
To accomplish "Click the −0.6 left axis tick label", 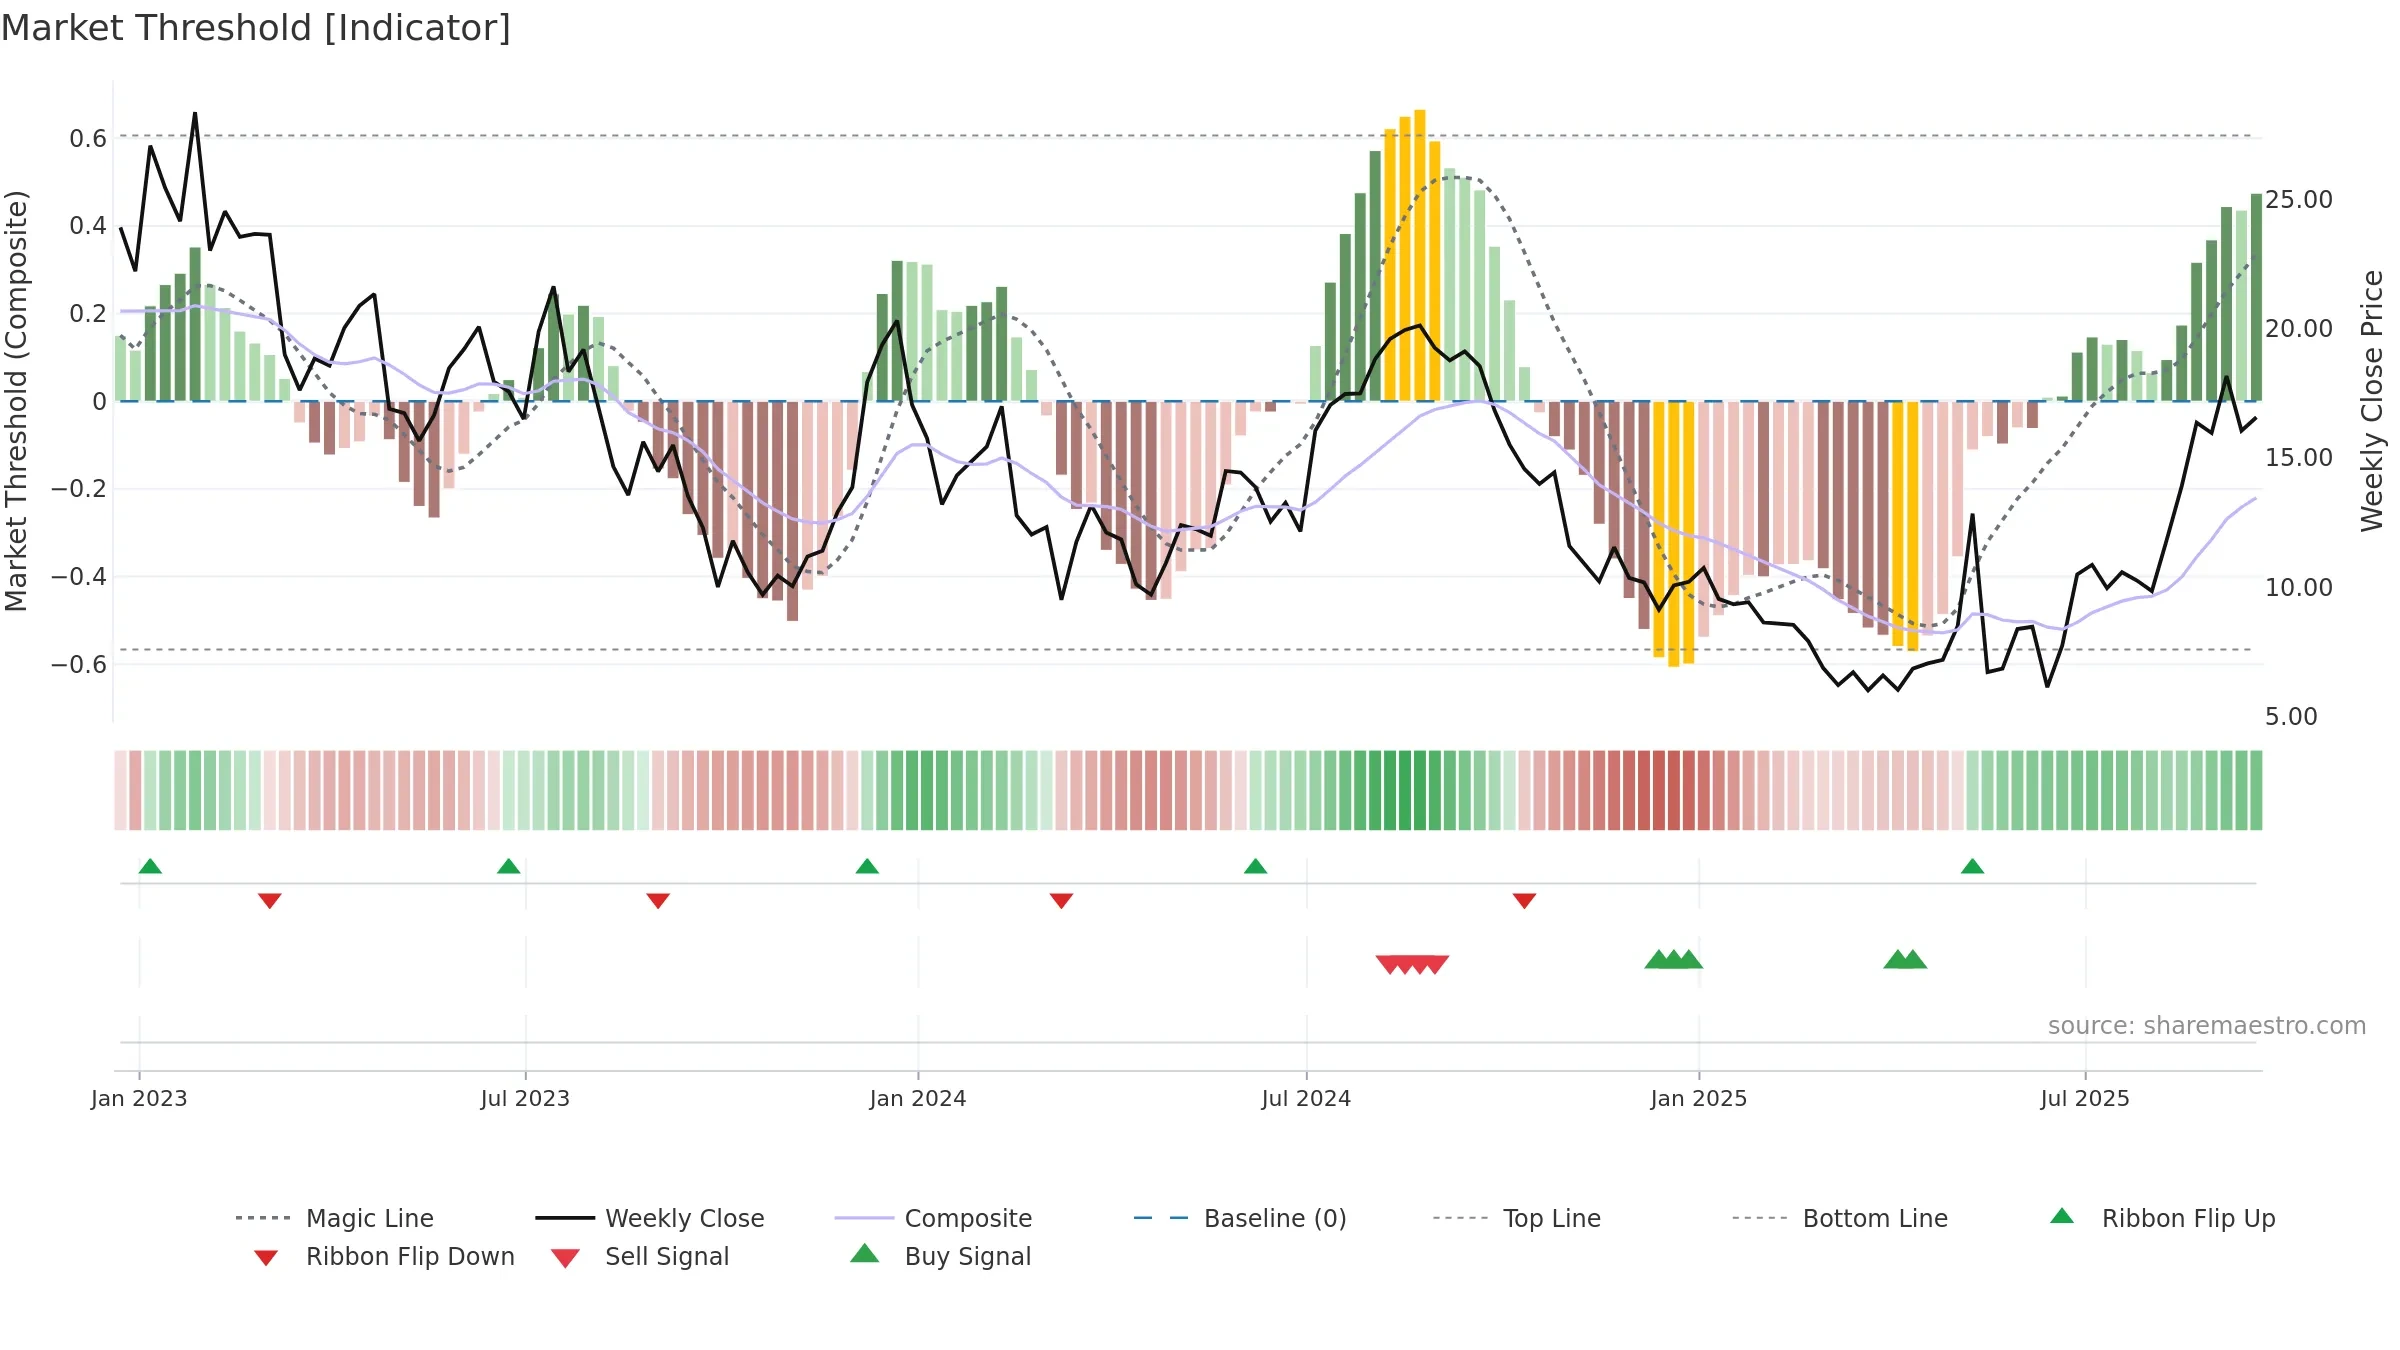I will (x=79, y=664).
